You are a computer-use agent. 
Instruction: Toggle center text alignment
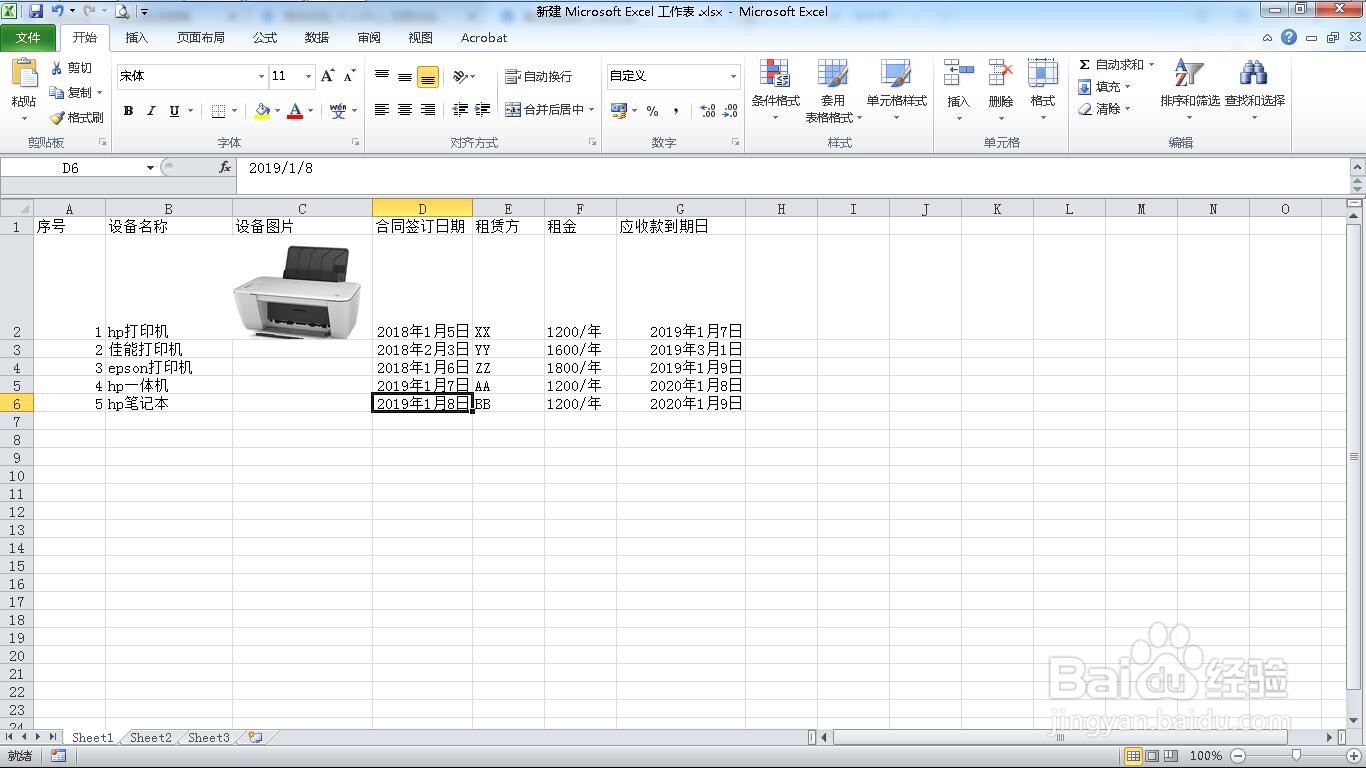(405, 110)
